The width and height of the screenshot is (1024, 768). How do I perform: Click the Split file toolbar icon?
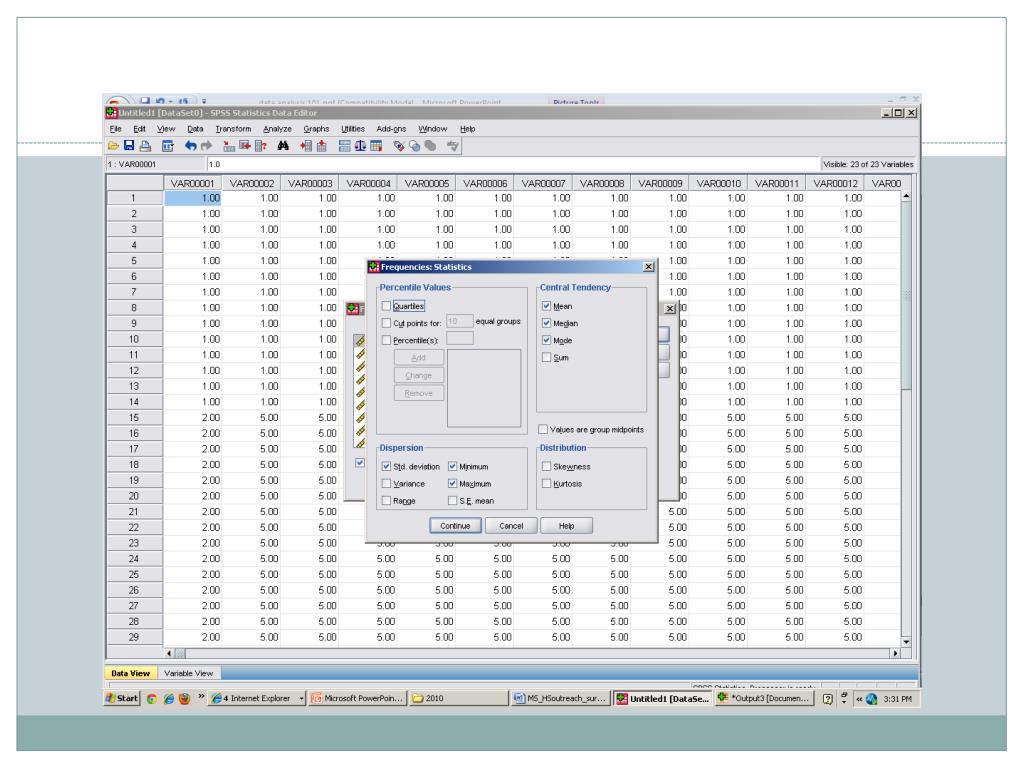point(344,146)
